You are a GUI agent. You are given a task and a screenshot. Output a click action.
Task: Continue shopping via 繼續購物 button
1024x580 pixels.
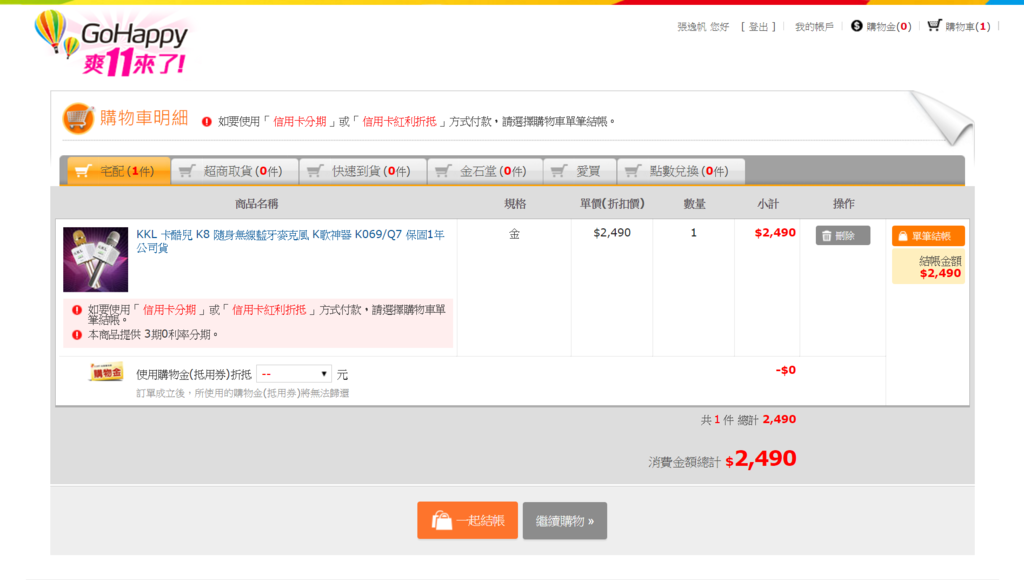coord(565,521)
